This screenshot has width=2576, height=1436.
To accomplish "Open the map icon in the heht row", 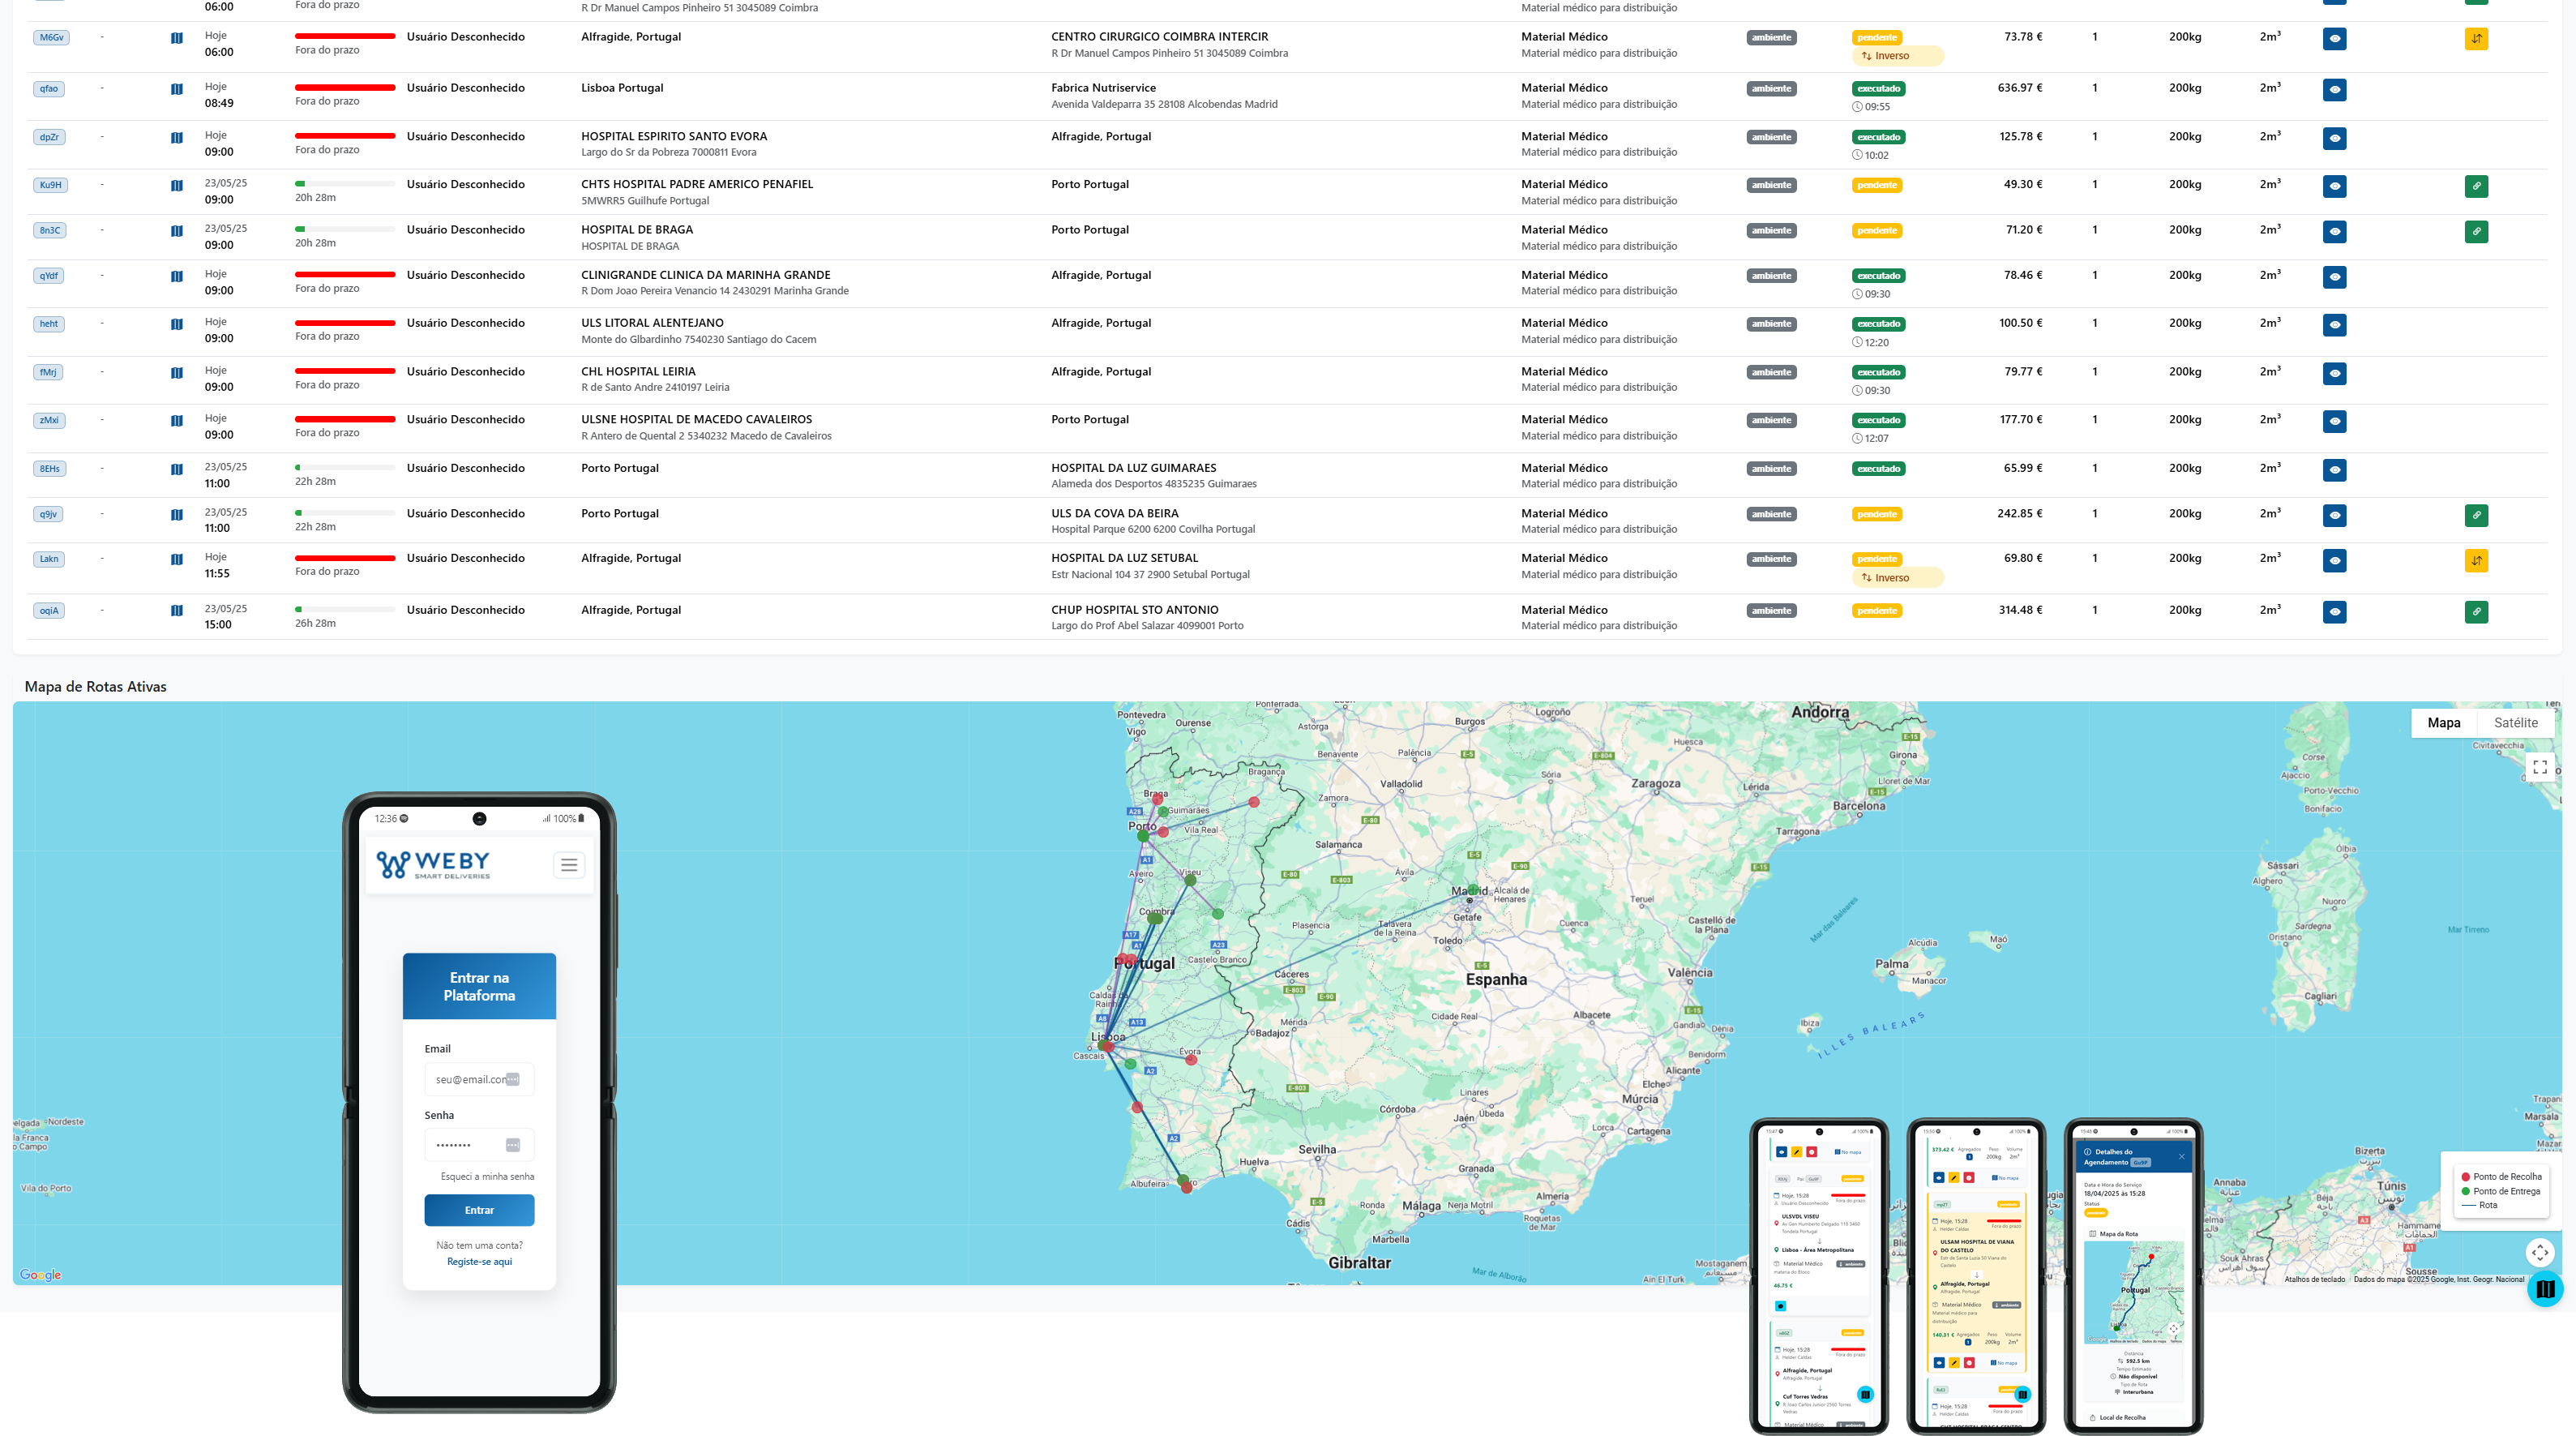I will [177, 324].
